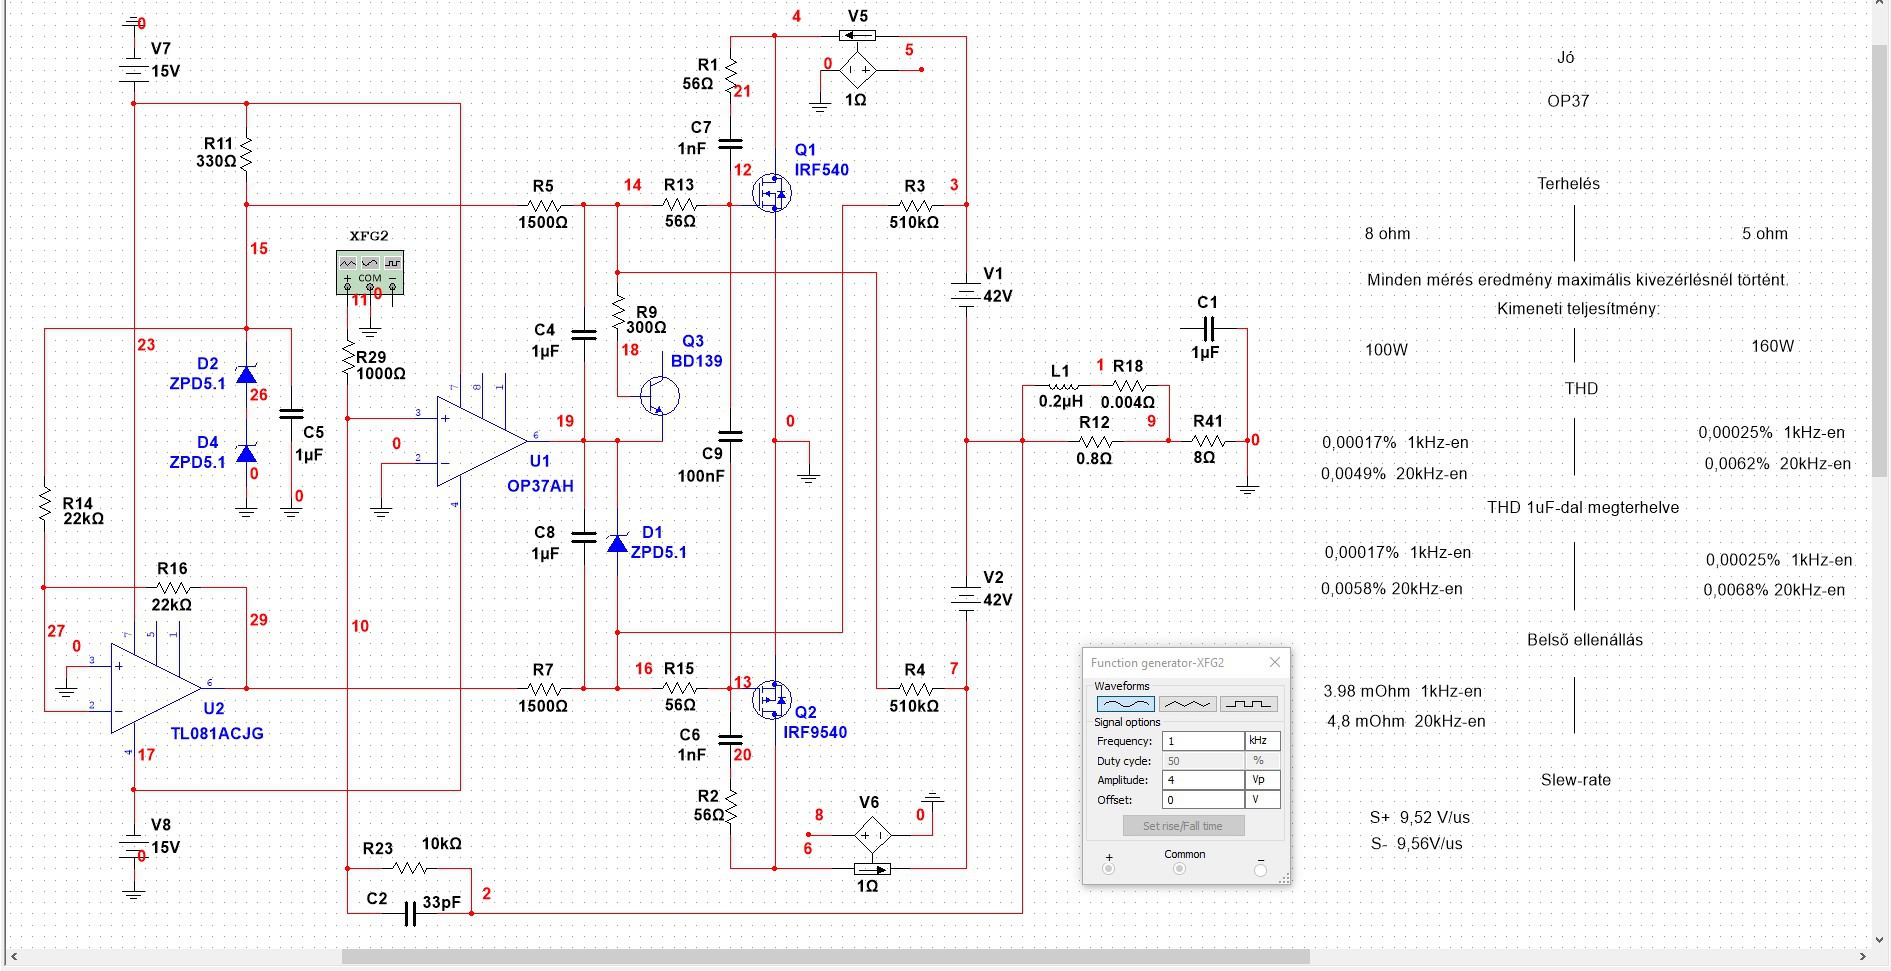Viewport: 1891px width, 971px height.
Task: Click the Frequency value input field
Action: (x=1203, y=741)
